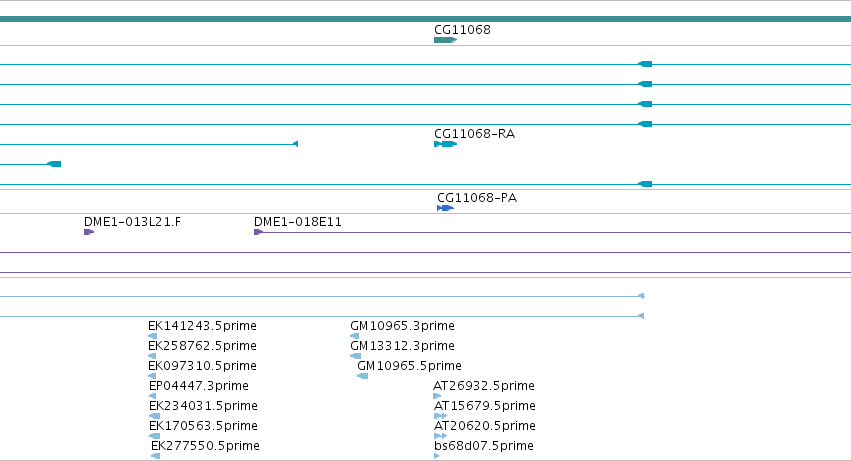
Task: Select the GM10965.3prime EST arrow
Action: (x=354, y=336)
